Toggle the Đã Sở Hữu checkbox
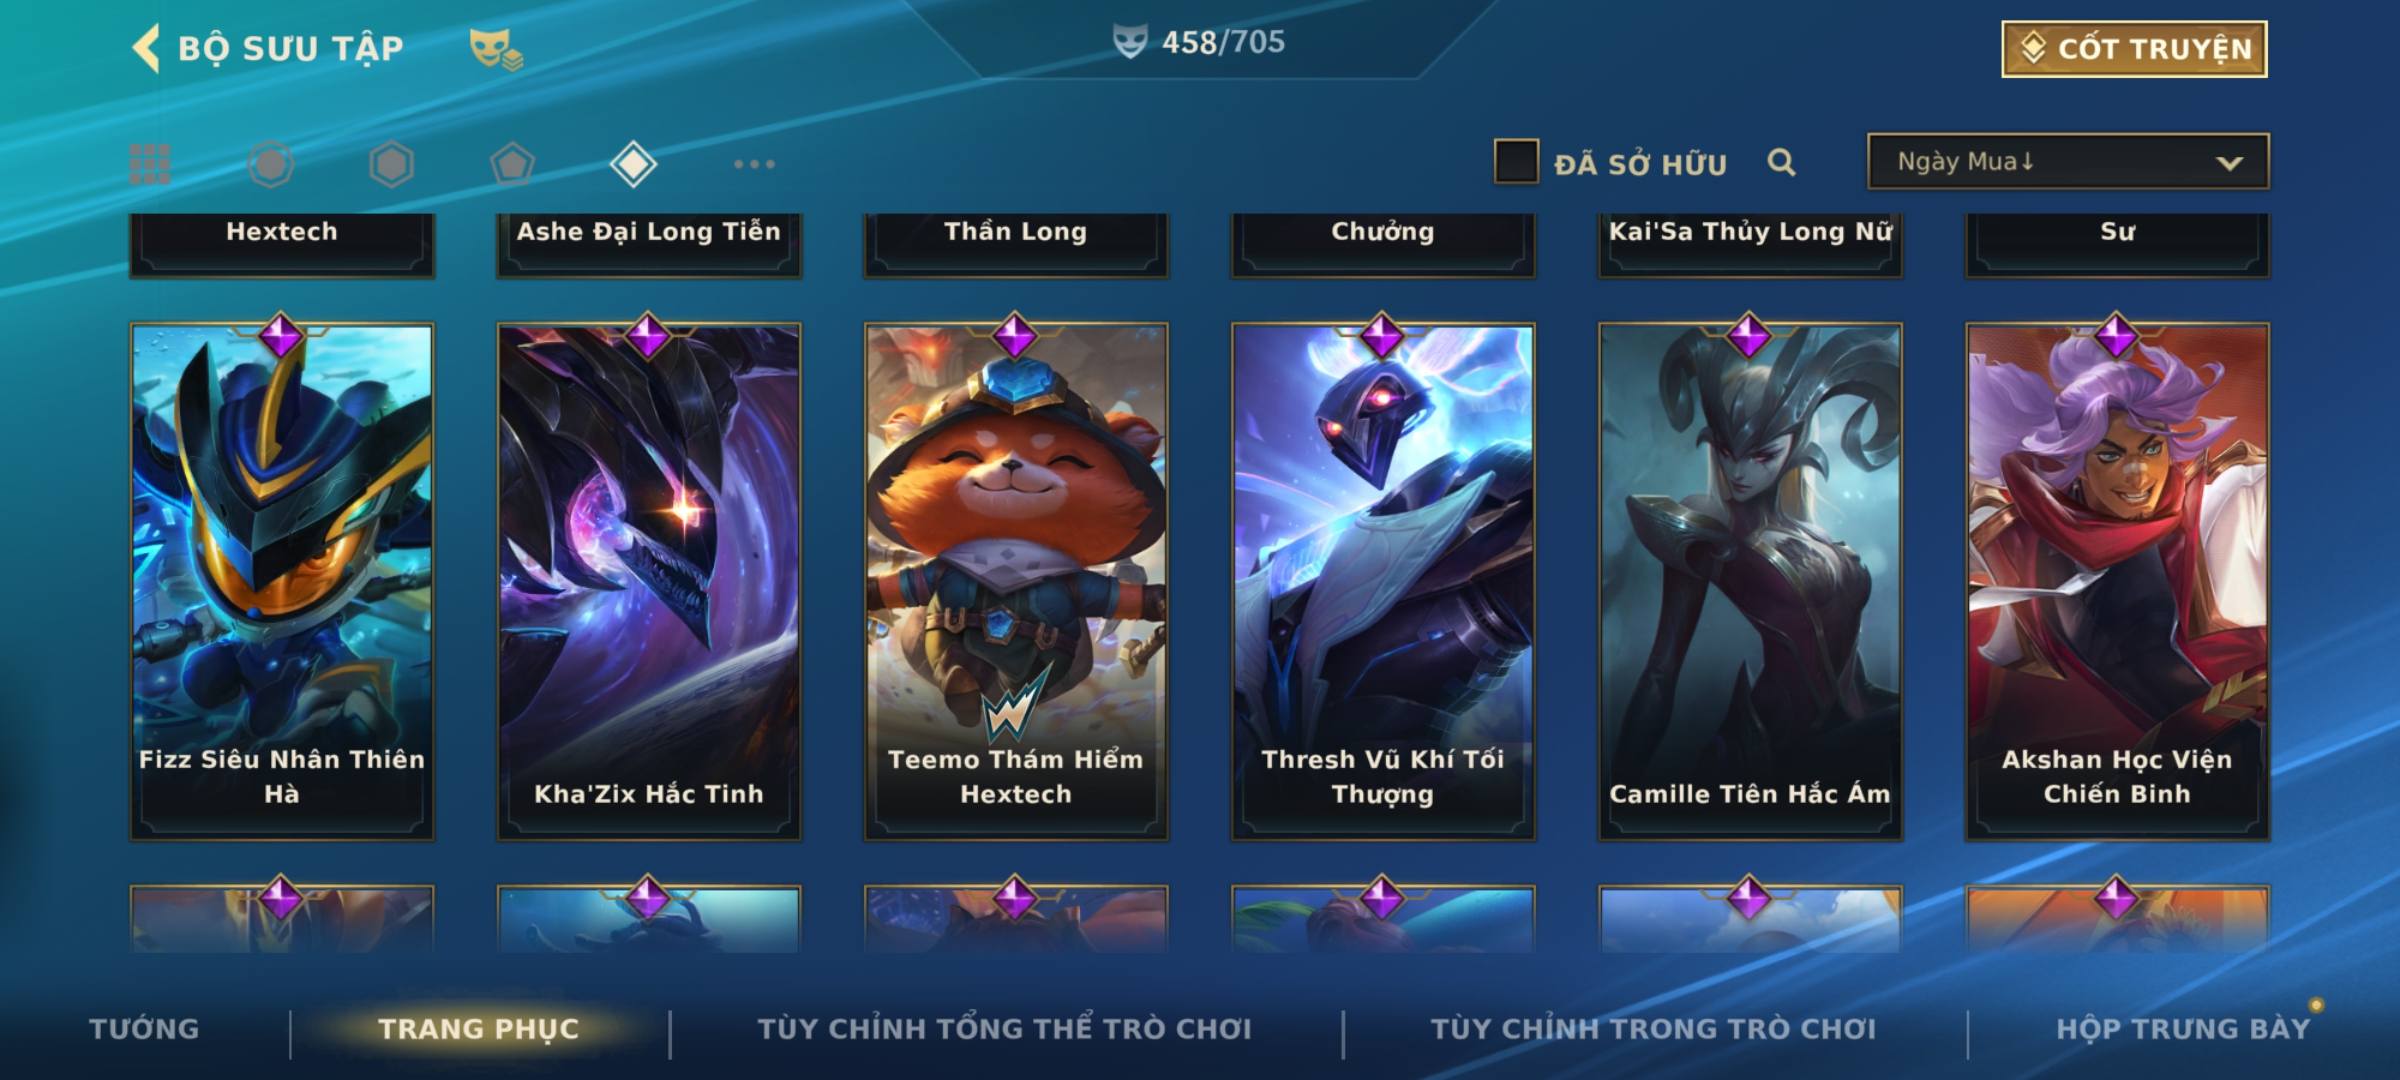 (x=1515, y=162)
